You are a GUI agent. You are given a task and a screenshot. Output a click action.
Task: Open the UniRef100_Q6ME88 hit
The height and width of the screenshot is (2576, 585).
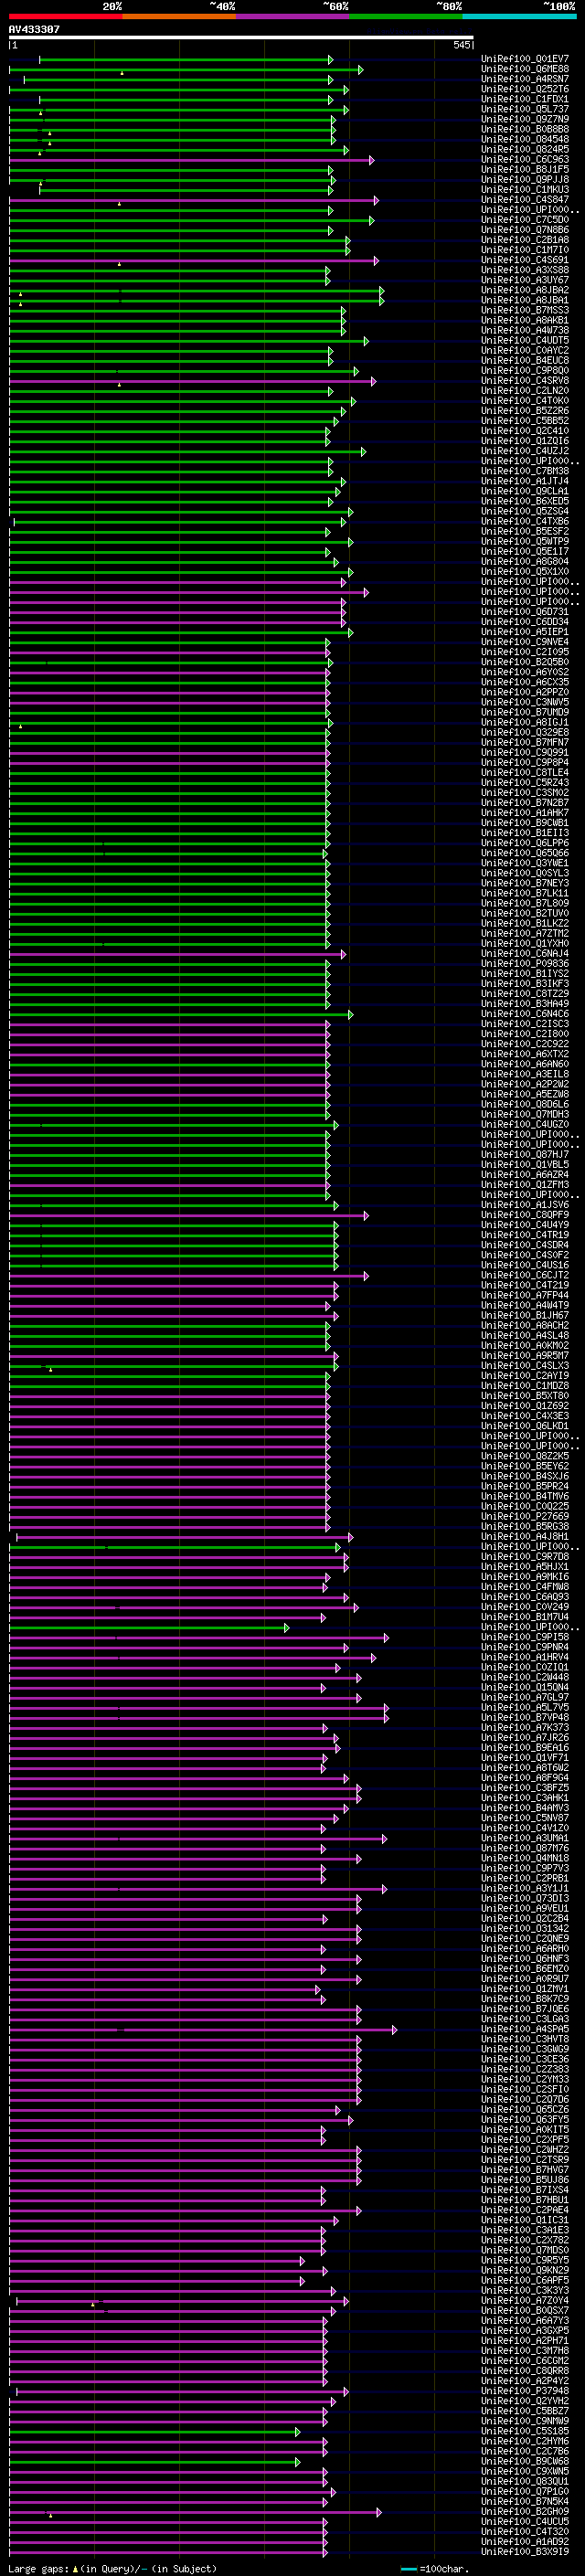point(524,69)
